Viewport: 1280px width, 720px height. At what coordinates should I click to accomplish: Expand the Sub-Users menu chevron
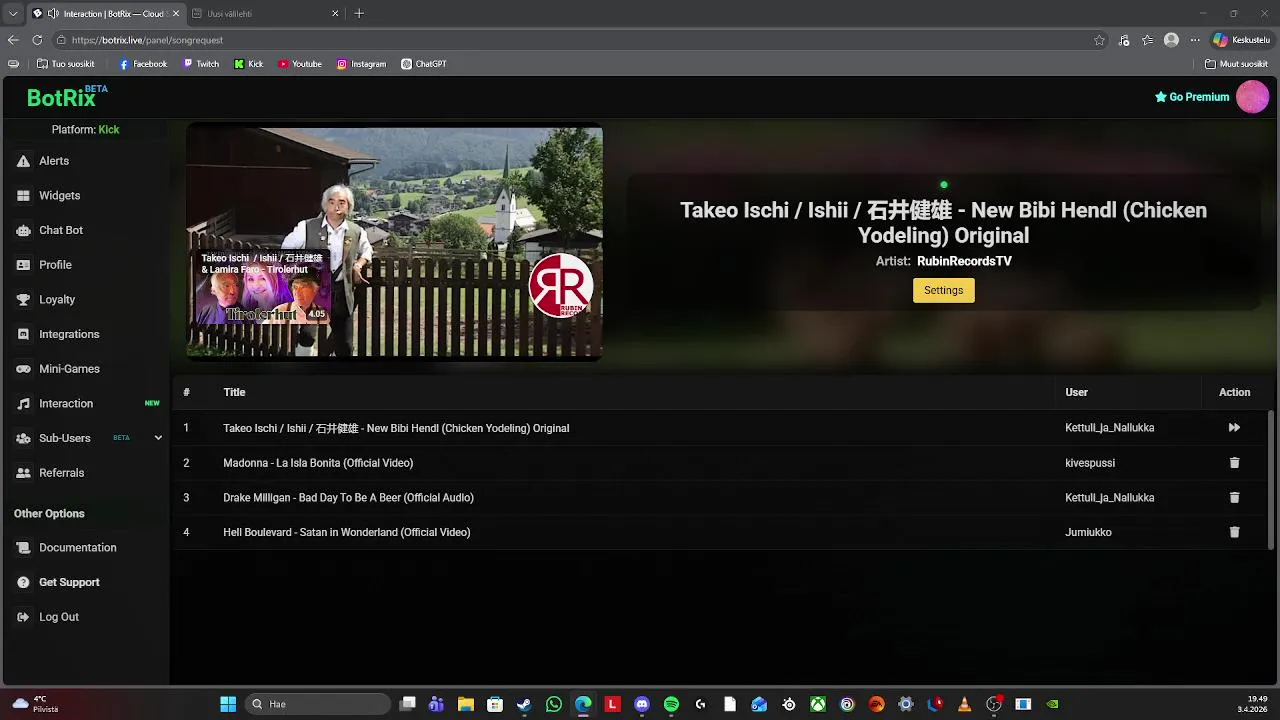tap(158, 438)
